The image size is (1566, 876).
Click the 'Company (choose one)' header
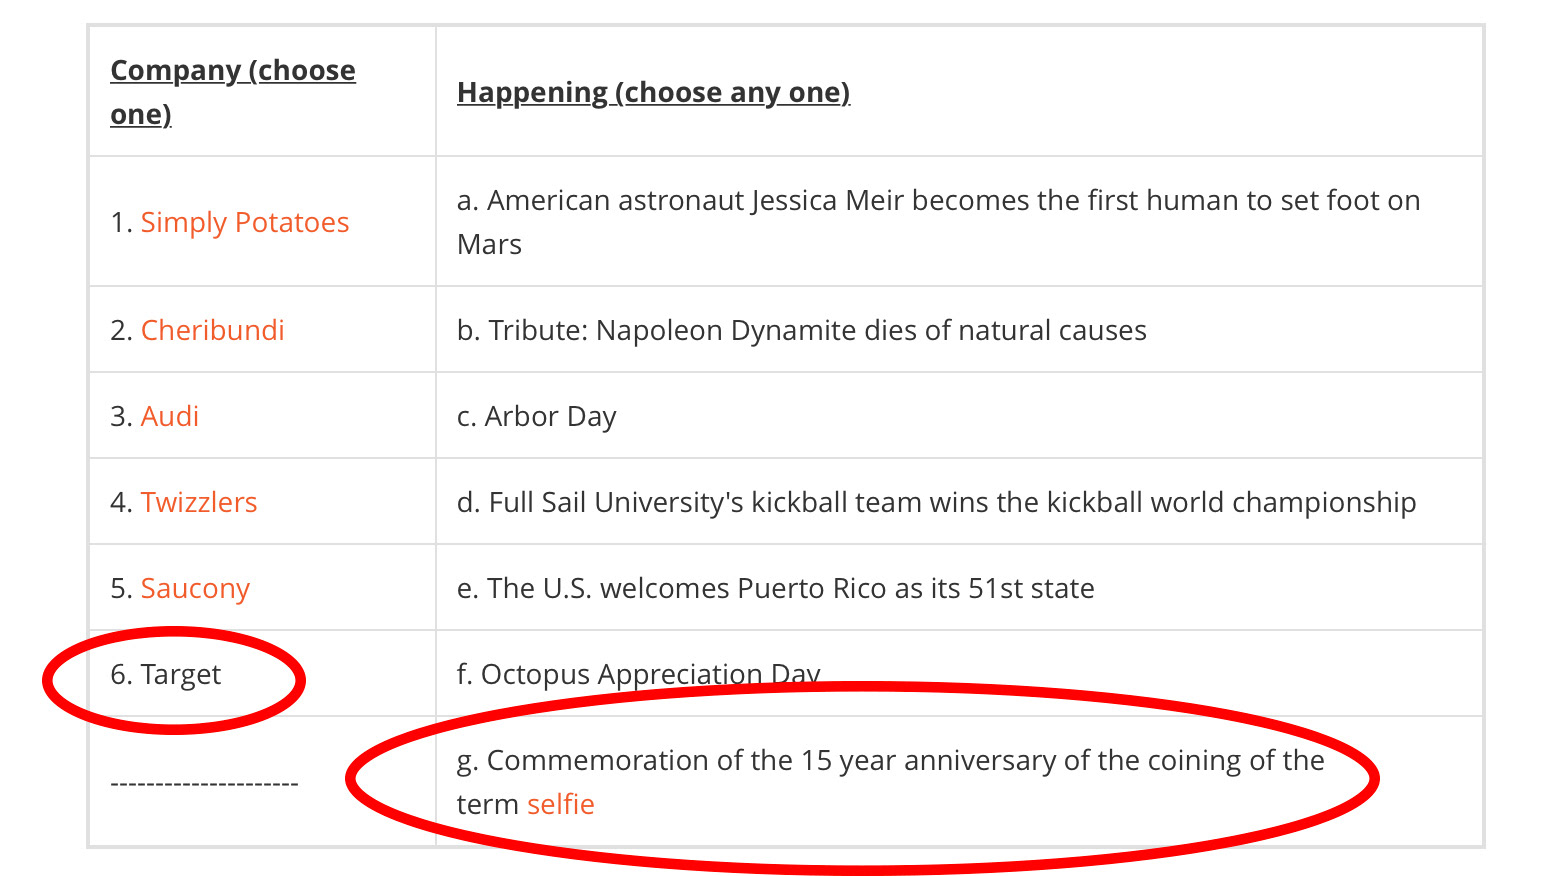pyautogui.click(x=233, y=92)
